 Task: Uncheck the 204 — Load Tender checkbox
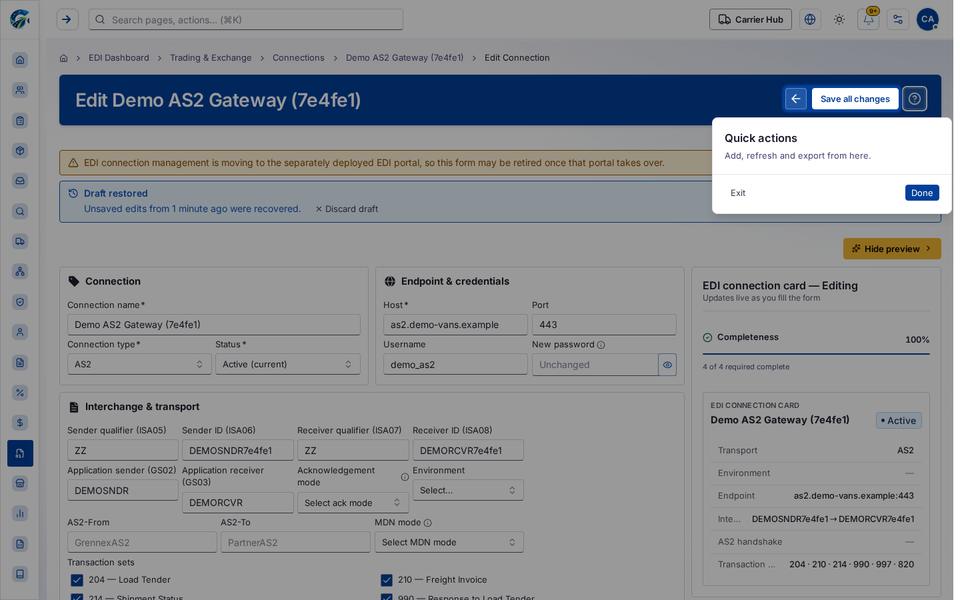coord(77,580)
